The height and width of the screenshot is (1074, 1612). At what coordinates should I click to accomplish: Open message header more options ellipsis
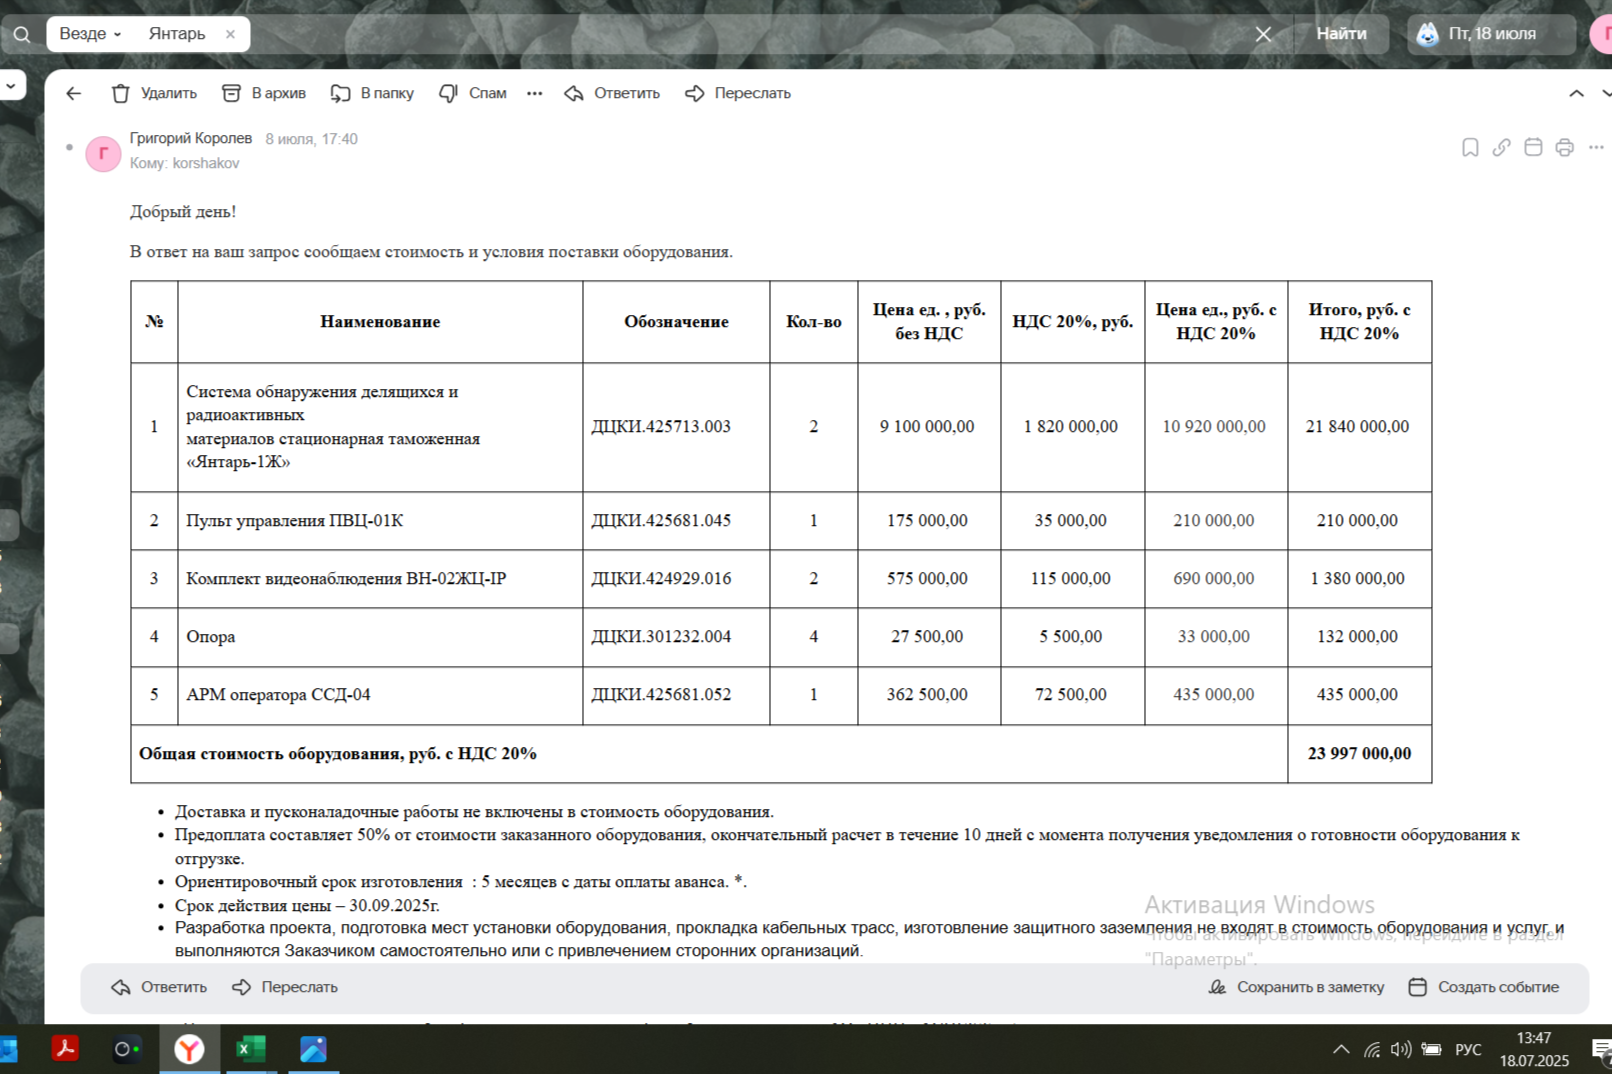[1596, 148]
